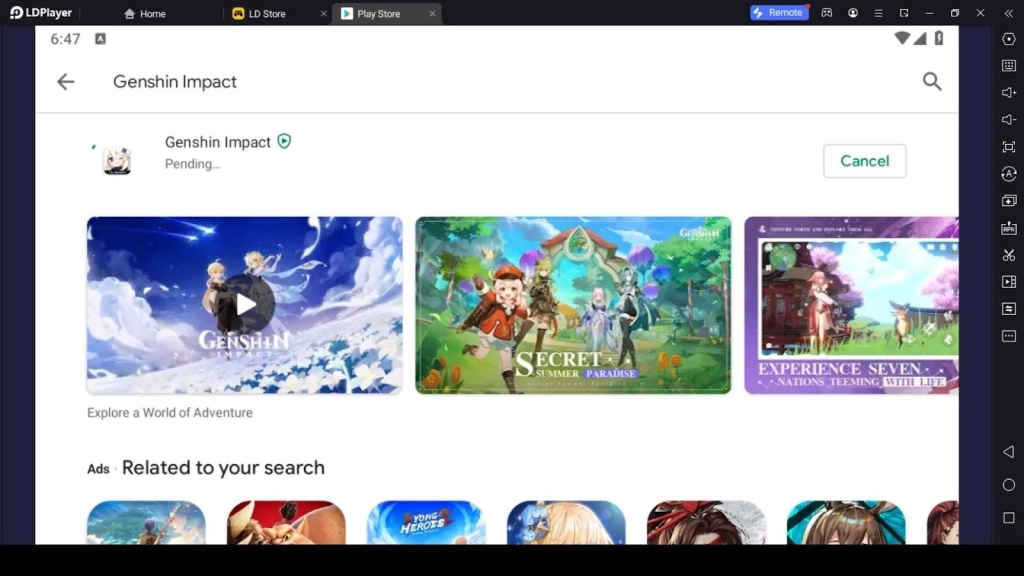The image size is (1024, 576).
Task: Toggle fullscreen from the sidebar
Action: click(1009, 147)
